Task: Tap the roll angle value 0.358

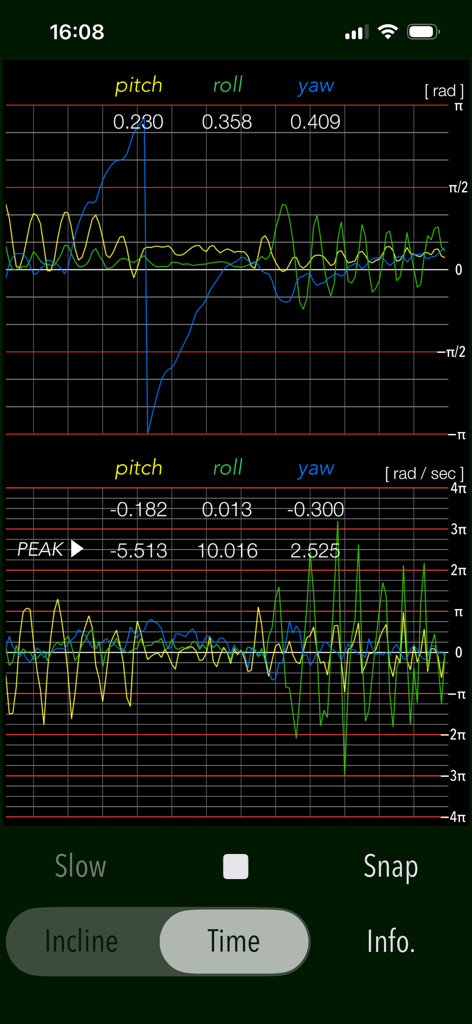Action: tap(227, 122)
